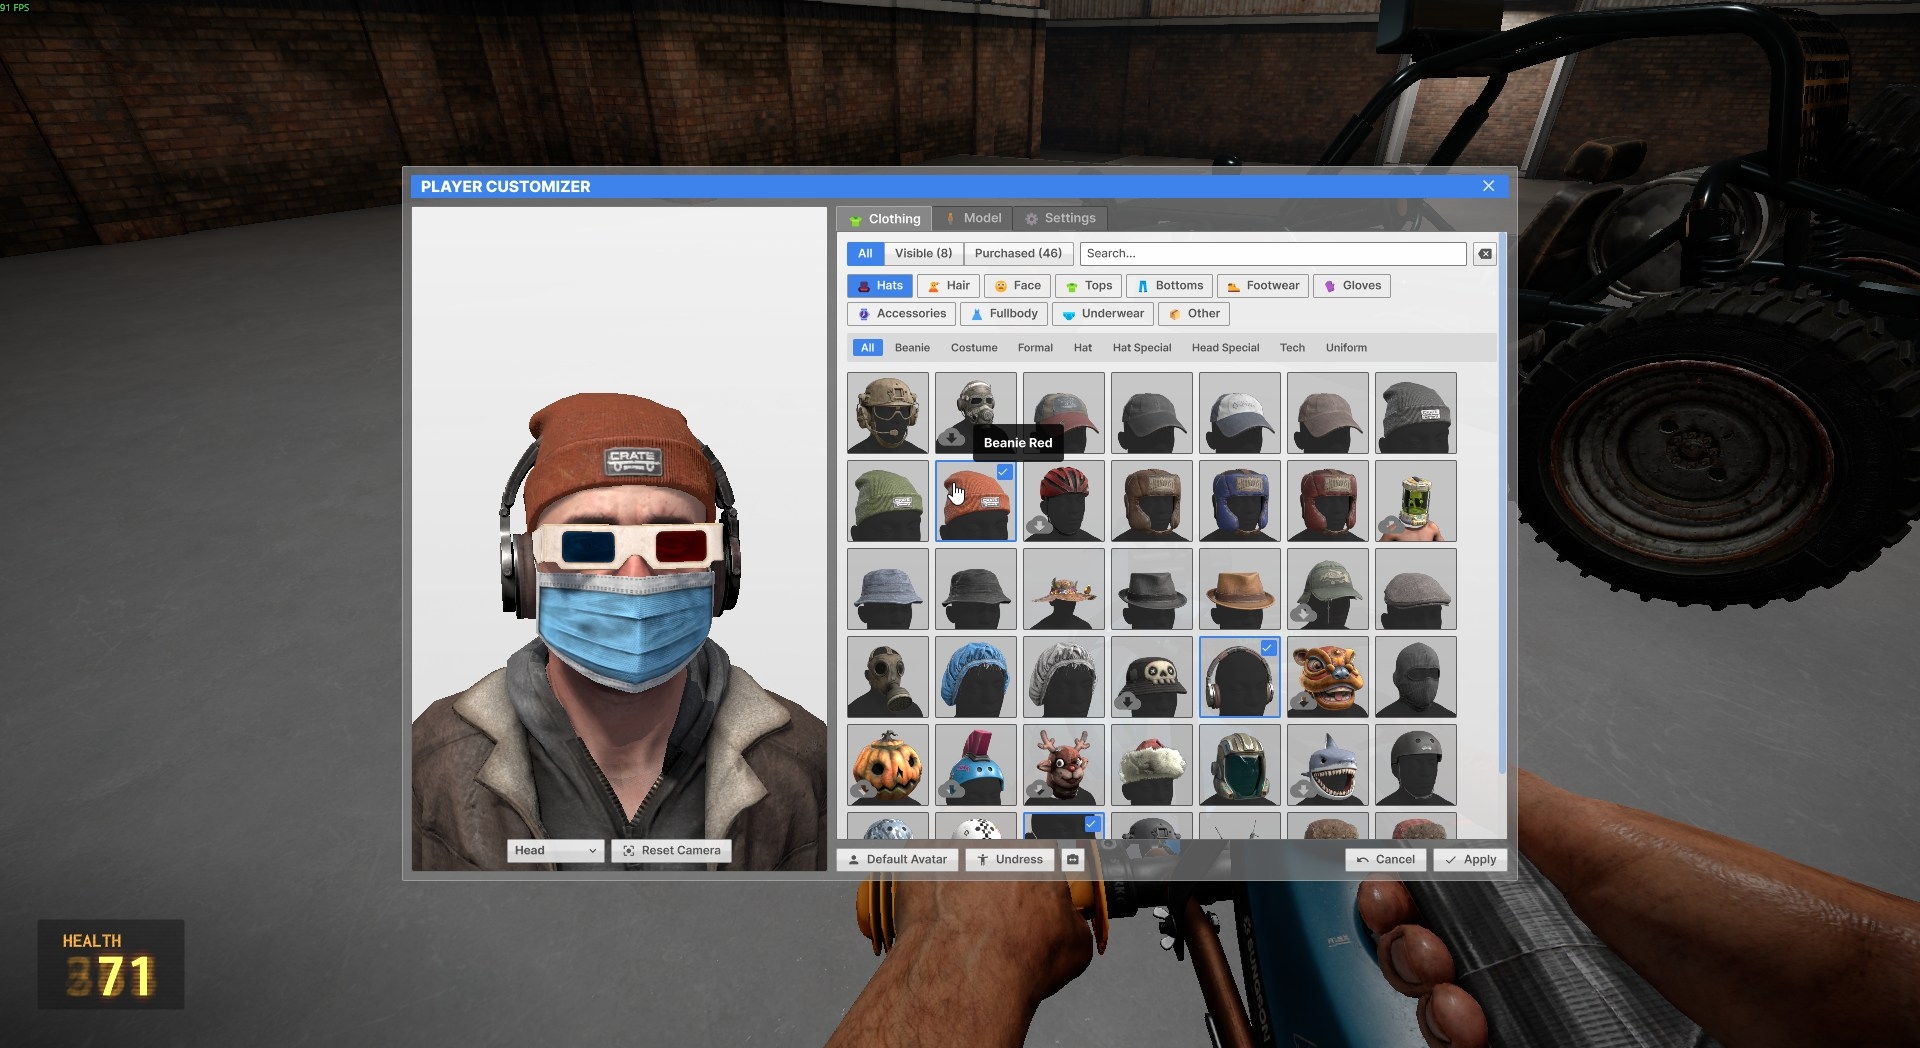Screen dimensions: 1920x1048
Task: Click the Apply button
Action: (1470, 859)
